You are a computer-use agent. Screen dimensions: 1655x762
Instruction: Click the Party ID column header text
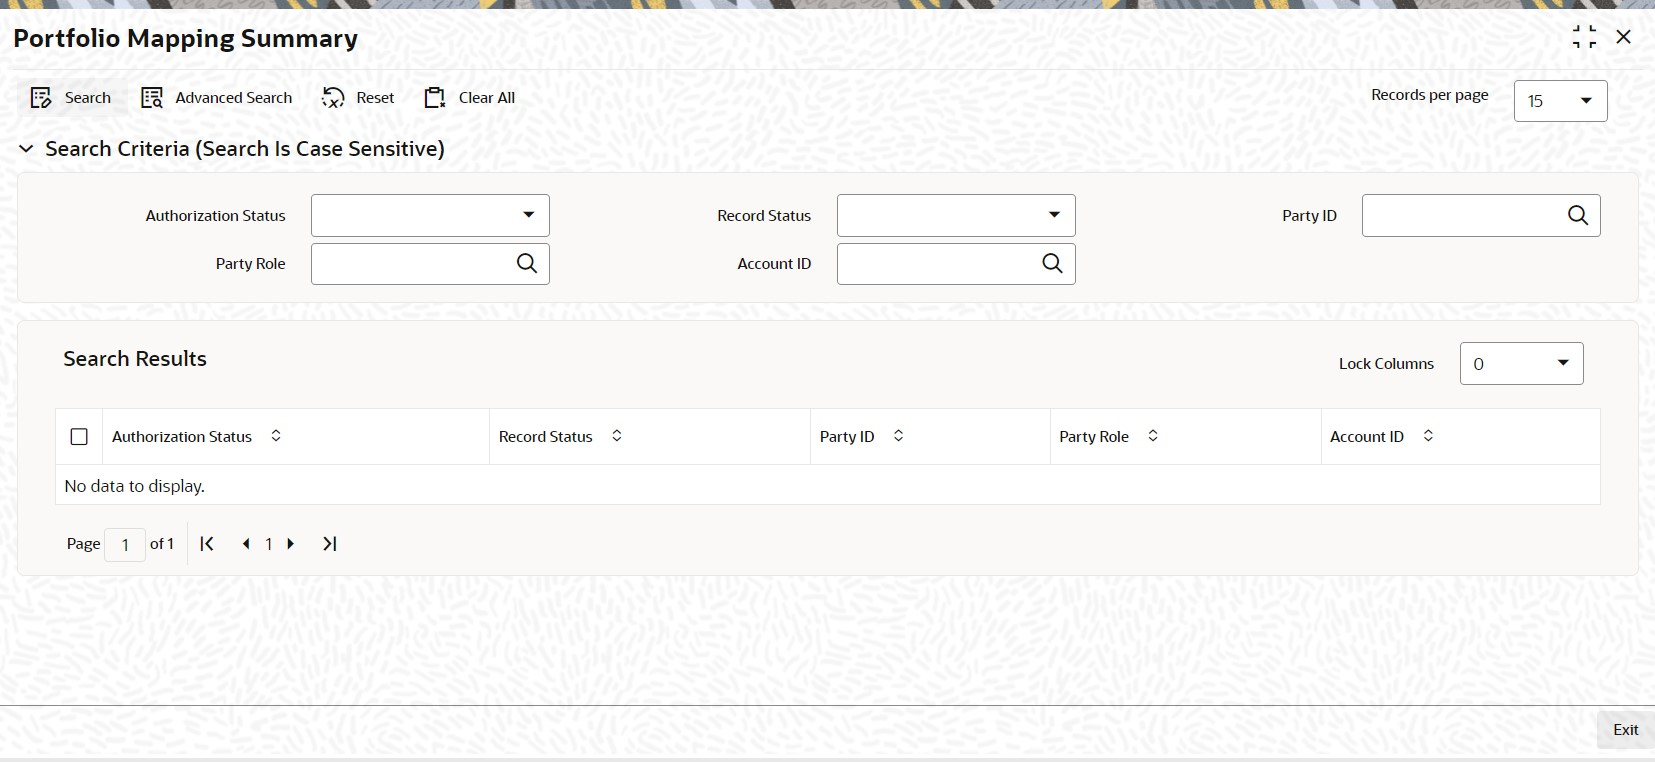pos(847,437)
